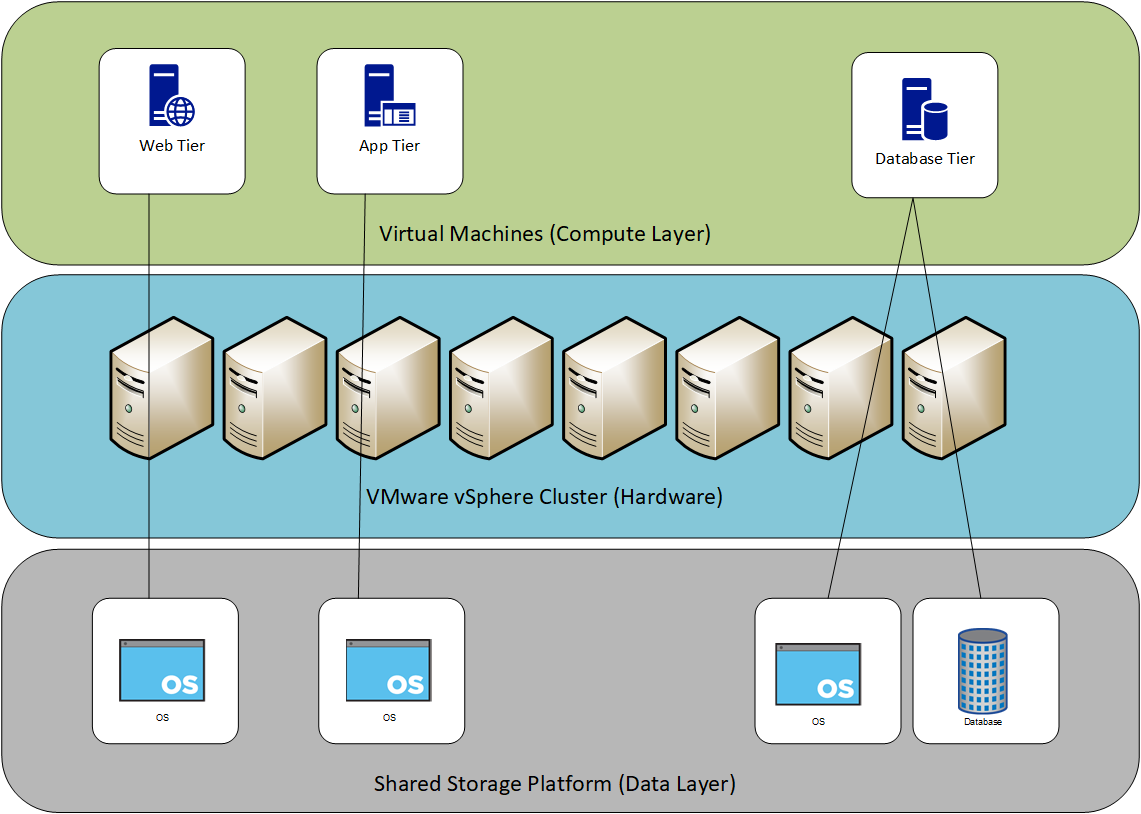
Task: Select the sixth server in the vSphere cluster
Action: coord(728,388)
